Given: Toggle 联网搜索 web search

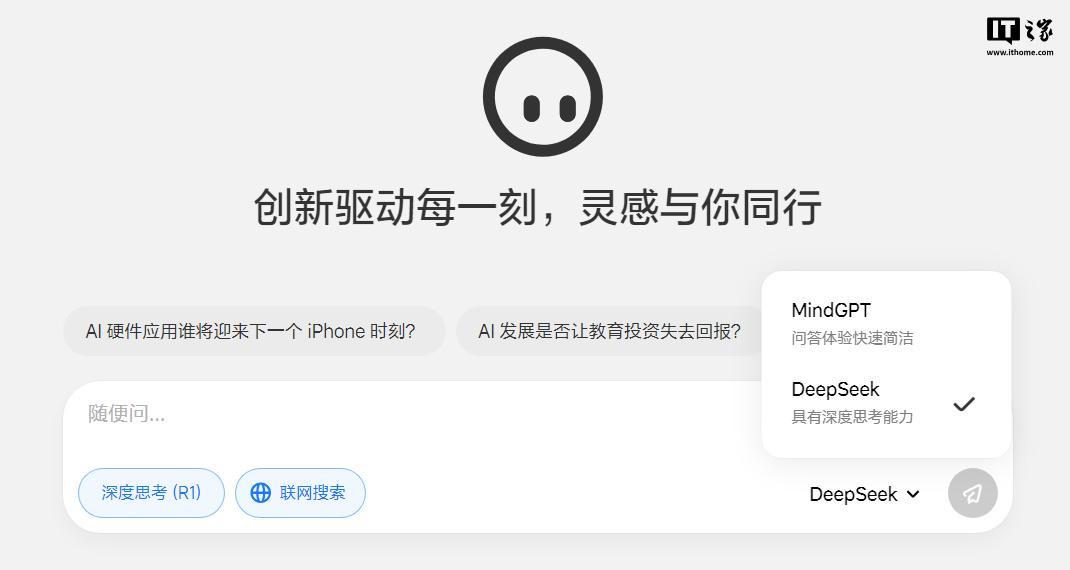Looking at the screenshot, I should tap(300, 493).
